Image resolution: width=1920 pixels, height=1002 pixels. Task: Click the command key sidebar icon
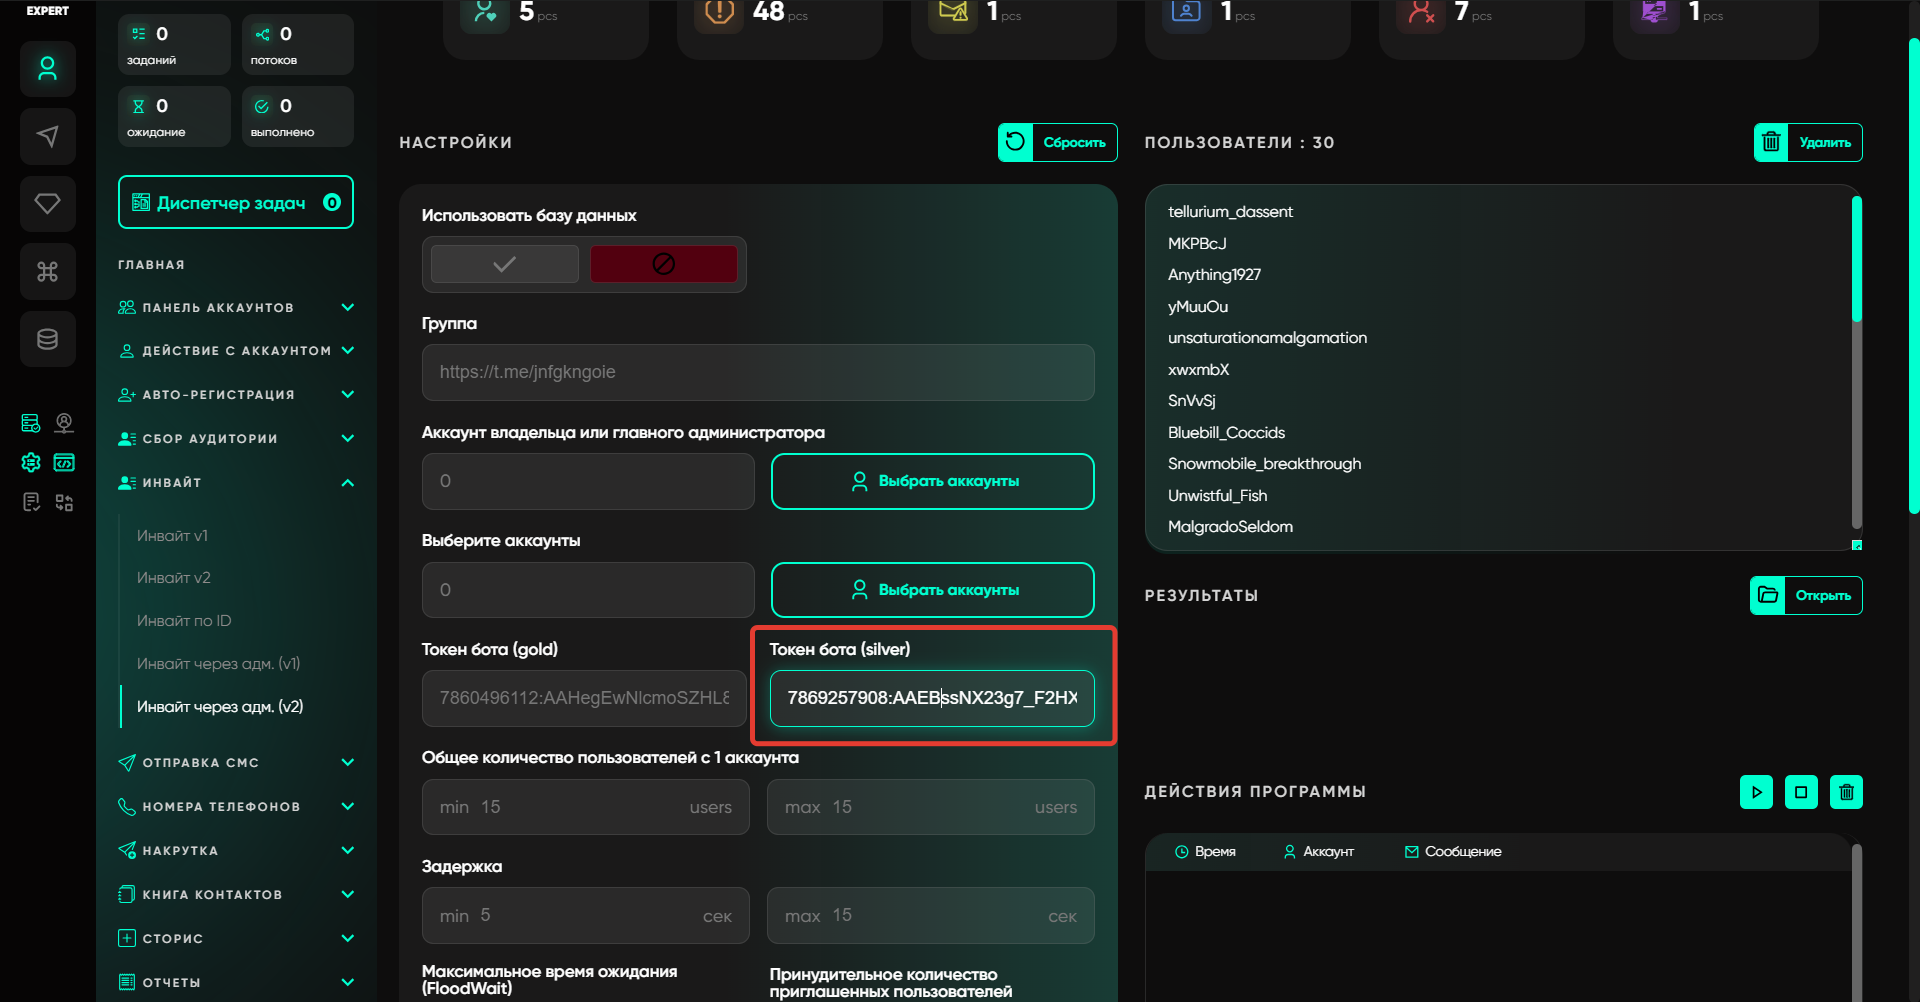click(47, 271)
